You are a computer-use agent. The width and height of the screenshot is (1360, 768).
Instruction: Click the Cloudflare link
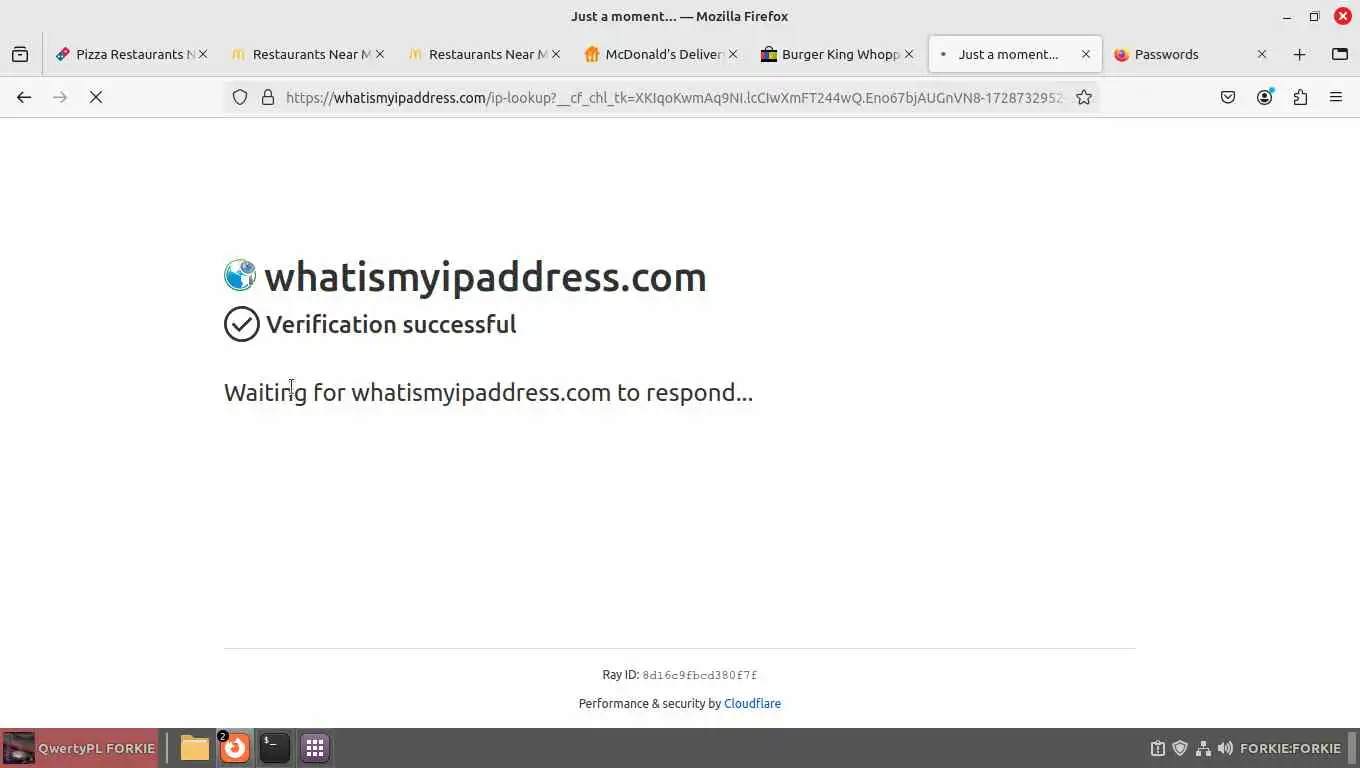click(752, 703)
